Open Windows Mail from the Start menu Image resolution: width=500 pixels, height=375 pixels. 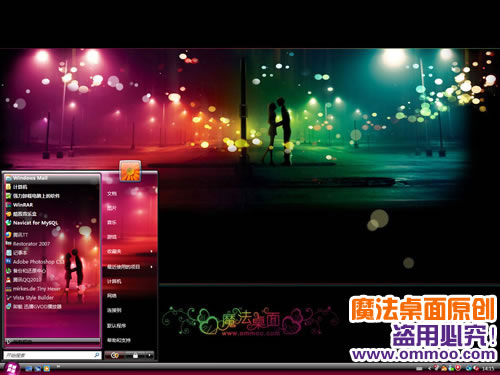click(52, 178)
